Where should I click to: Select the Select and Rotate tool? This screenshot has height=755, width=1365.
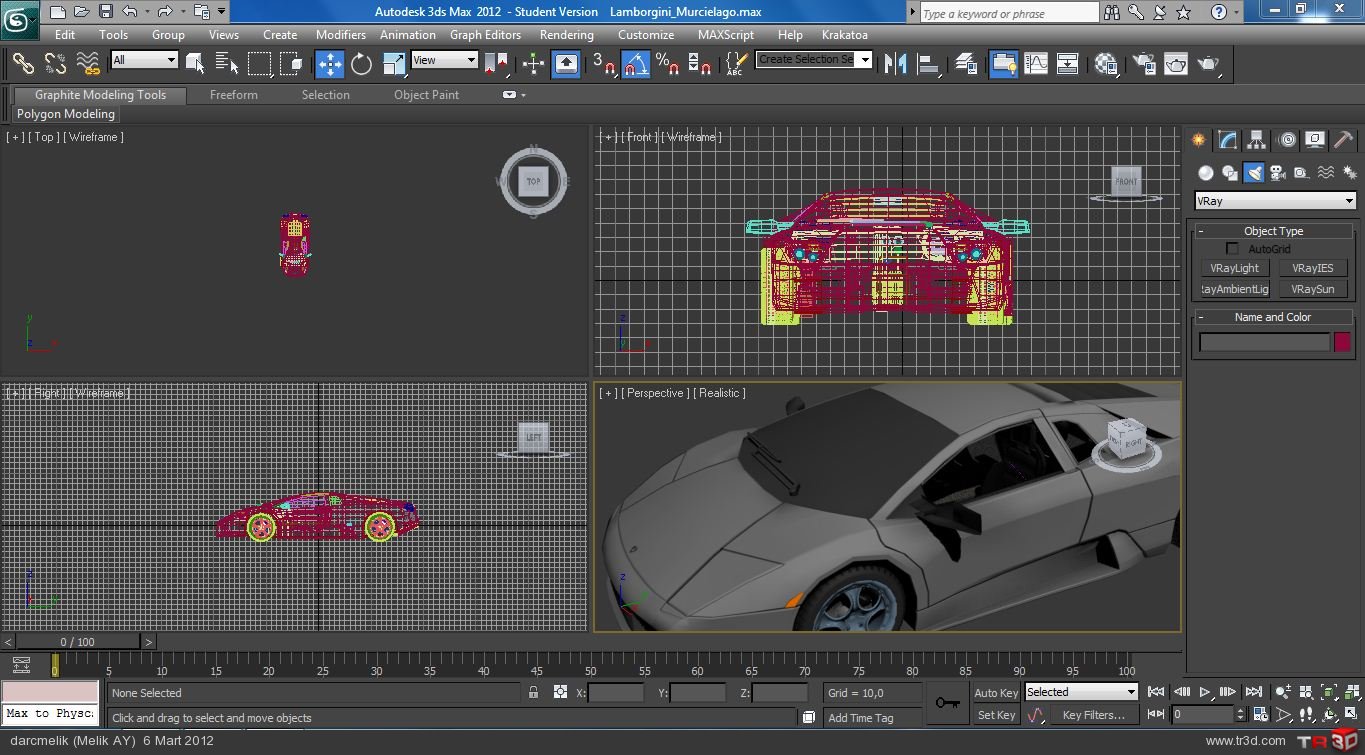(361, 64)
